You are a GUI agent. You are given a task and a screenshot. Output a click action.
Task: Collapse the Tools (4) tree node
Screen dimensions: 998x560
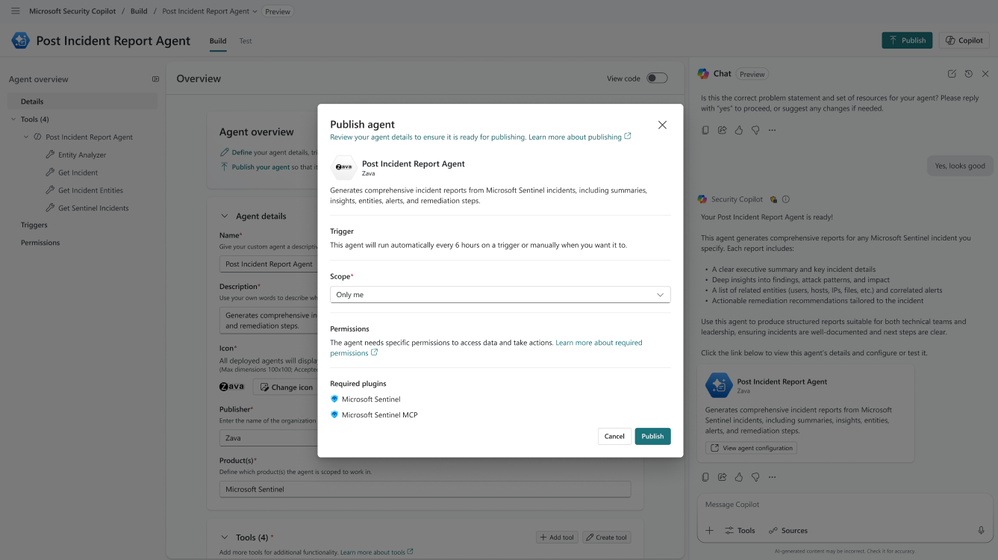click(13, 119)
